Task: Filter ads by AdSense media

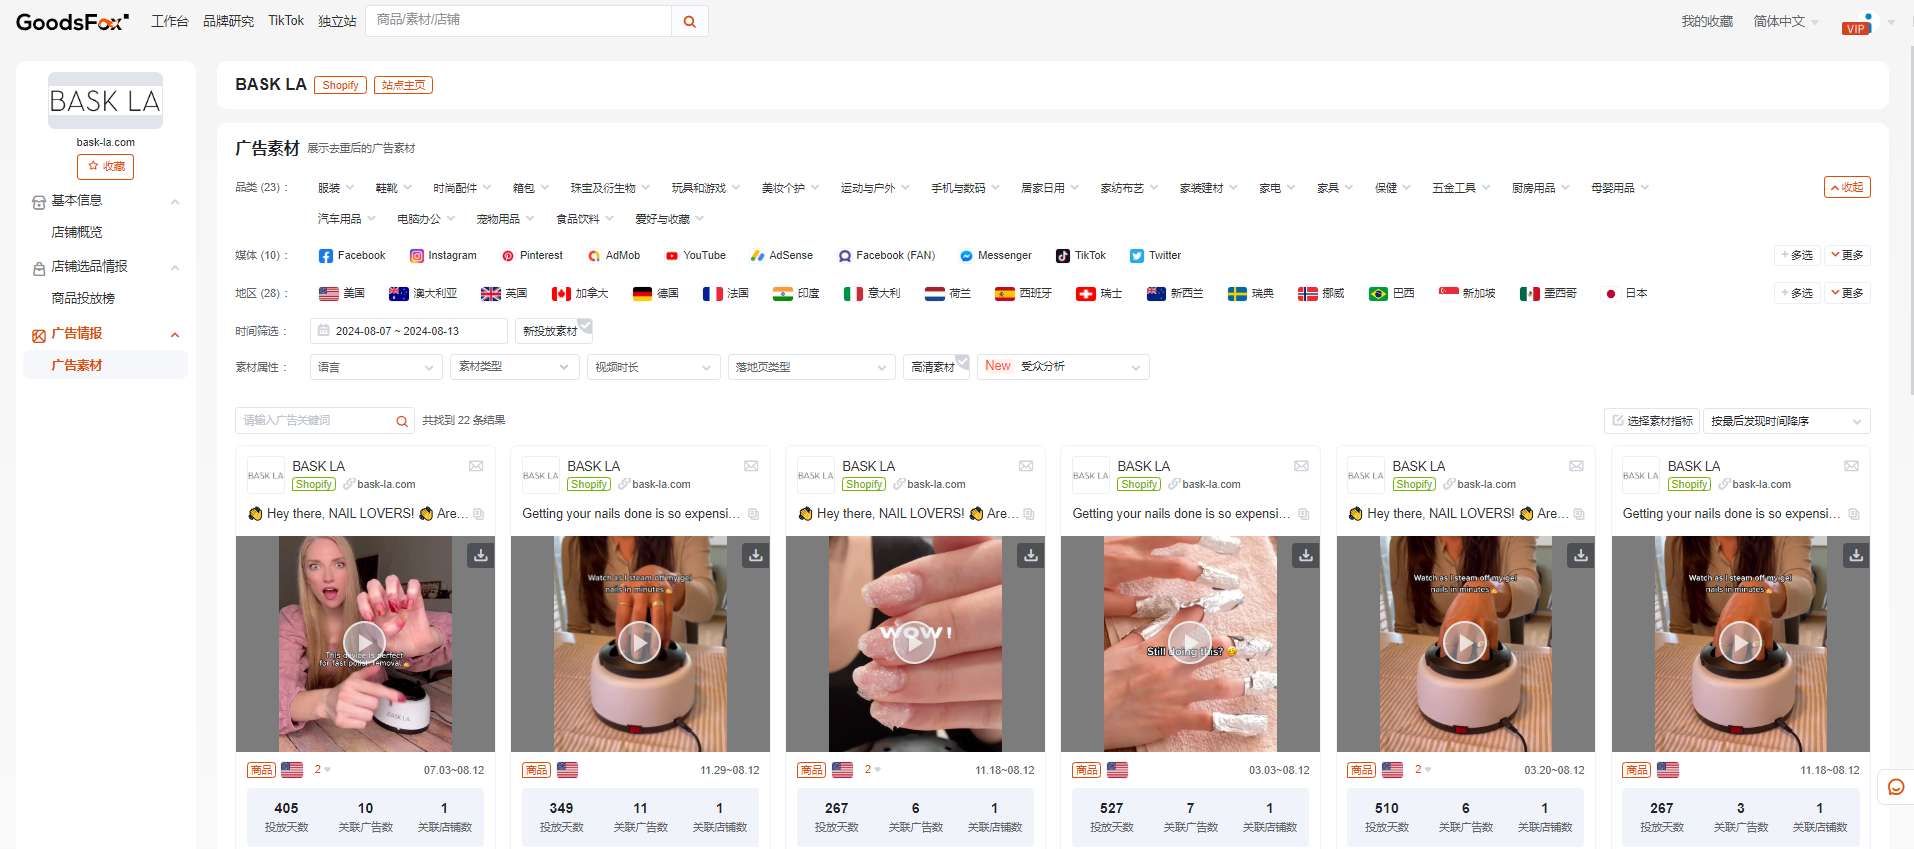Action: pyautogui.click(x=782, y=256)
